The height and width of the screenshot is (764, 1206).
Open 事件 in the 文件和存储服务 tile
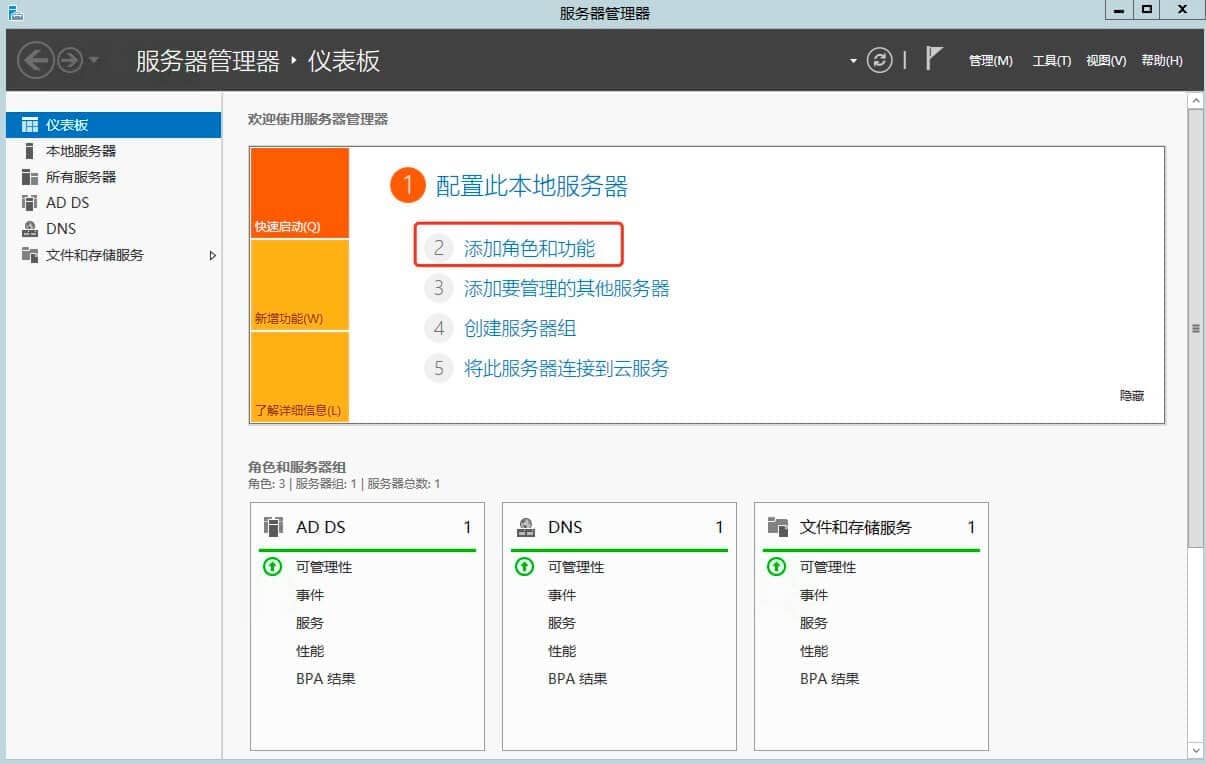(814, 595)
